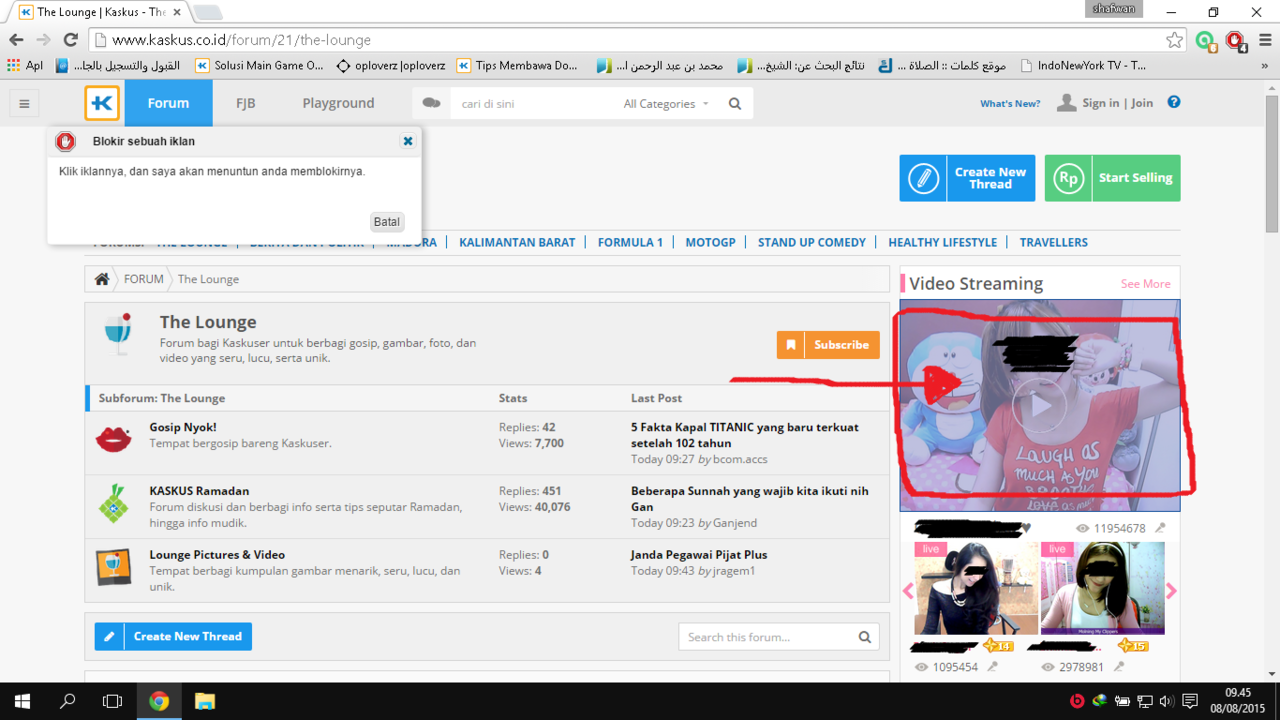Click the KASKUS Ramadan ketupat icon
This screenshot has width=1280, height=720.
[113, 503]
